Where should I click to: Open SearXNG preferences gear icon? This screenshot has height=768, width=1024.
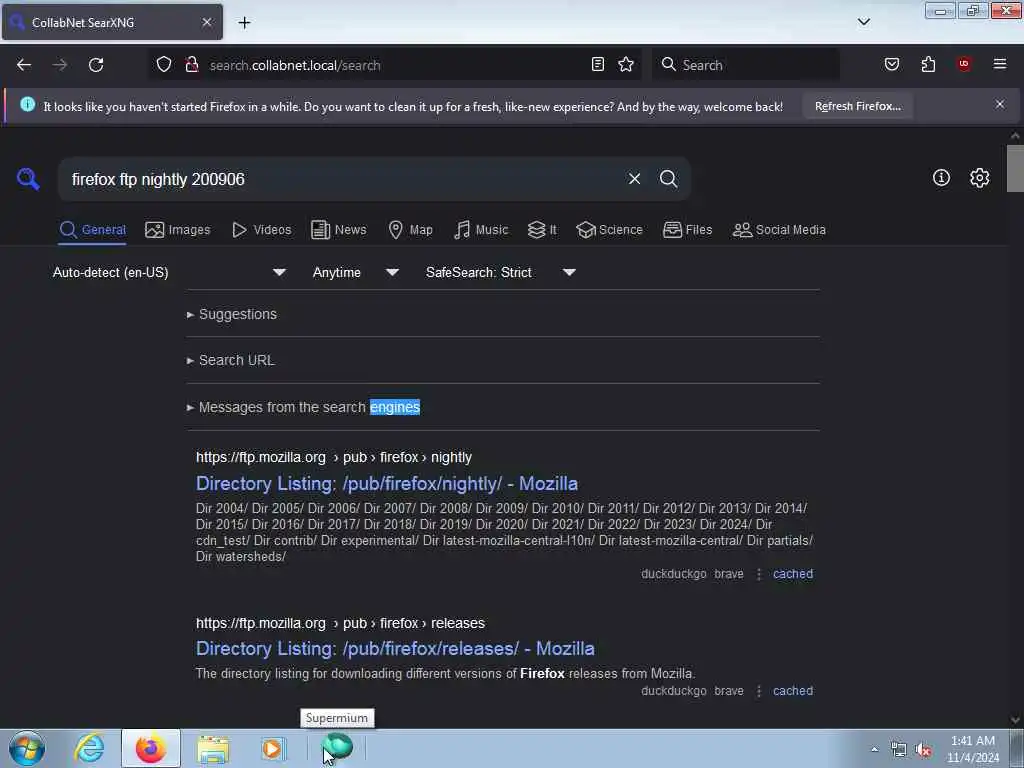(x=979, y=178)
